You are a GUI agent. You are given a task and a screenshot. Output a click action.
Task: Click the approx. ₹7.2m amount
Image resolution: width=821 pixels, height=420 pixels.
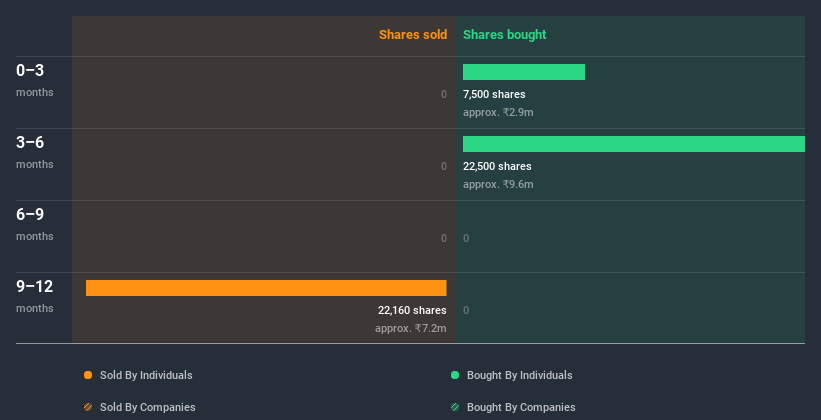coord(410,328)
